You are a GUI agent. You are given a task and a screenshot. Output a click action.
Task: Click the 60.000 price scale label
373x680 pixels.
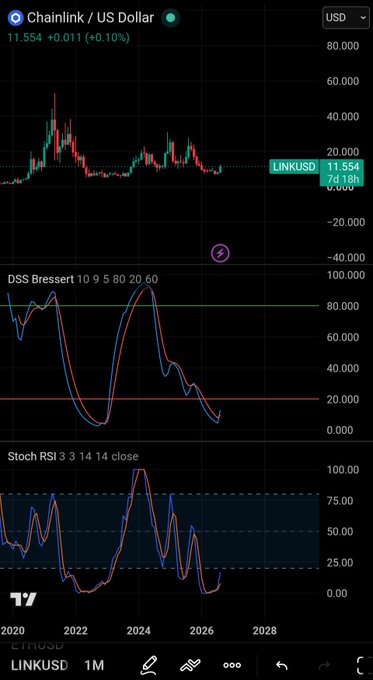click(343, 81)
